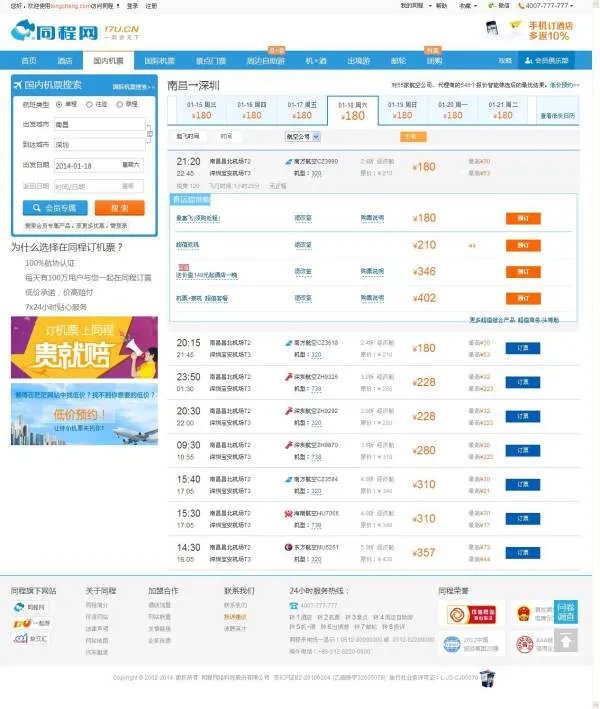This screenshot has width=600, height=709.
Task: Select the 单程 one-way radio button
Action: click(x=59, y=104)
